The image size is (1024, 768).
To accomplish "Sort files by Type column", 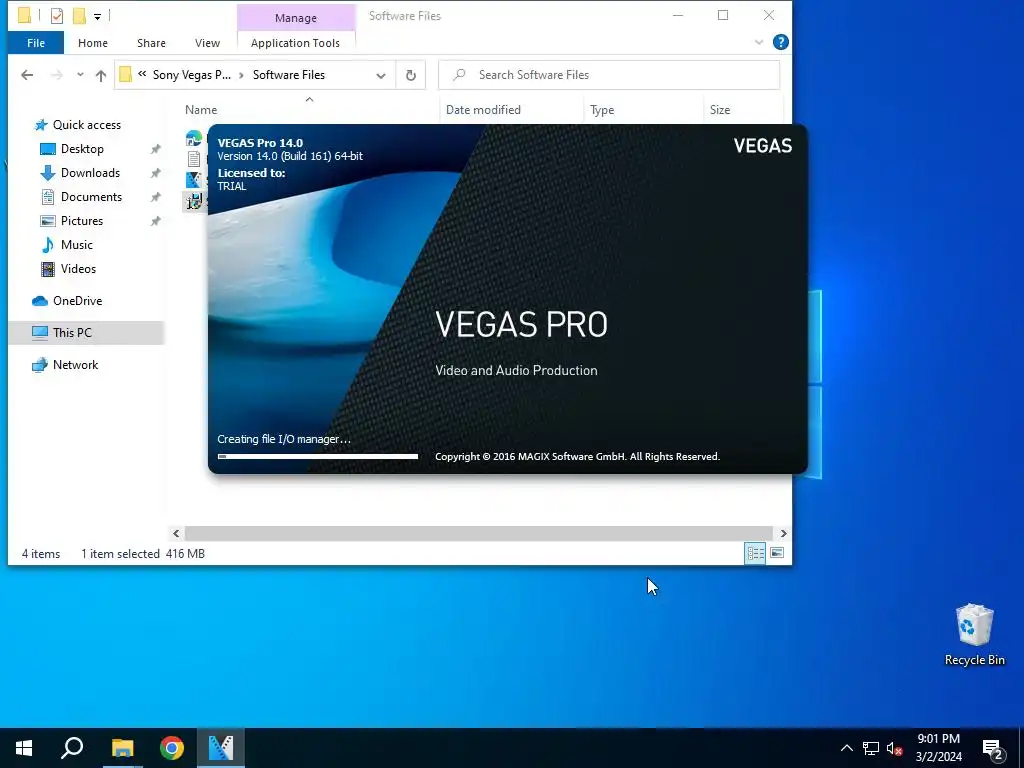I will tap(602, 110).
